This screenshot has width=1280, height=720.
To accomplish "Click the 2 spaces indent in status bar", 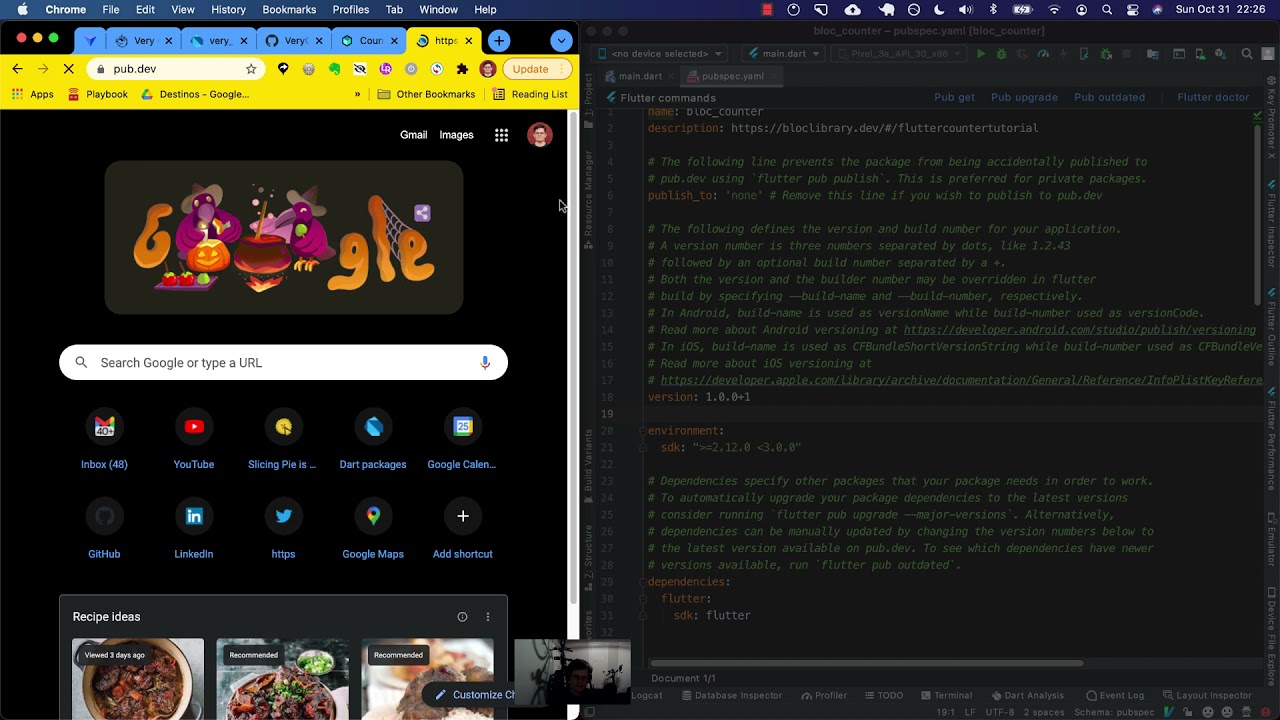I will pyautogui.click(x=1045, y=712).
